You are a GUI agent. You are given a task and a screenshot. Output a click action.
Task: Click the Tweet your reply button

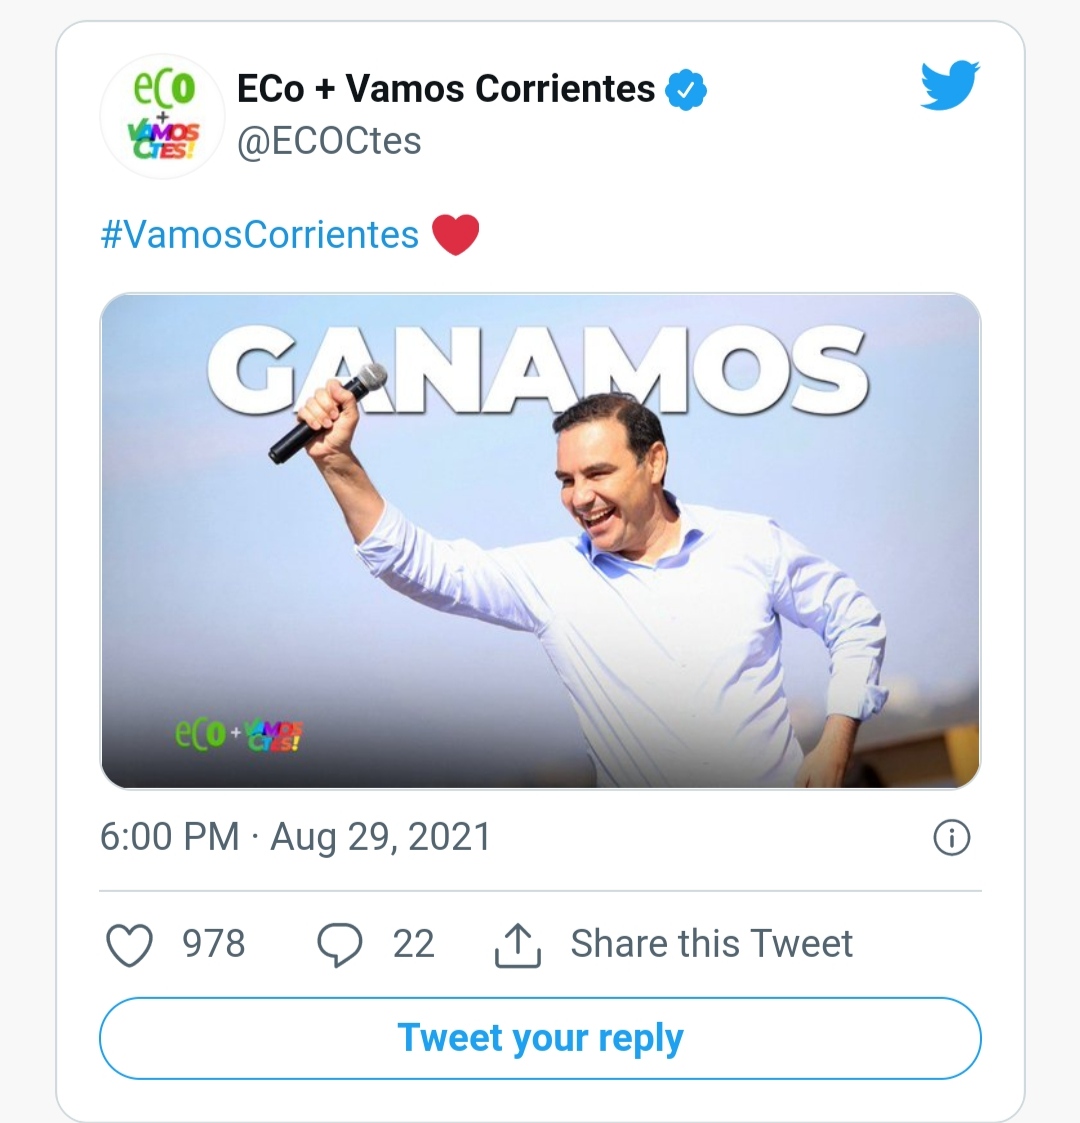point(540,1038)
